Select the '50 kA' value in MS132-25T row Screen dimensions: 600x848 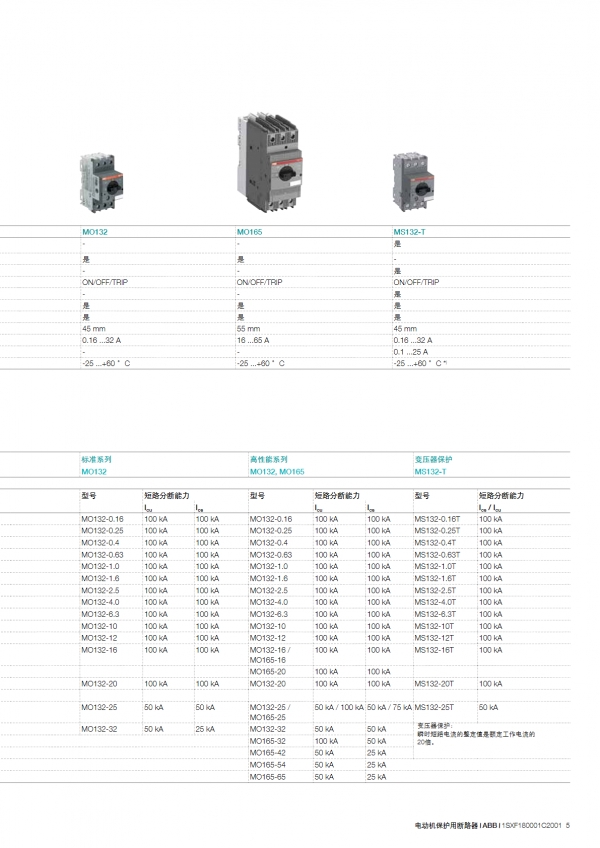click(489, 707)
